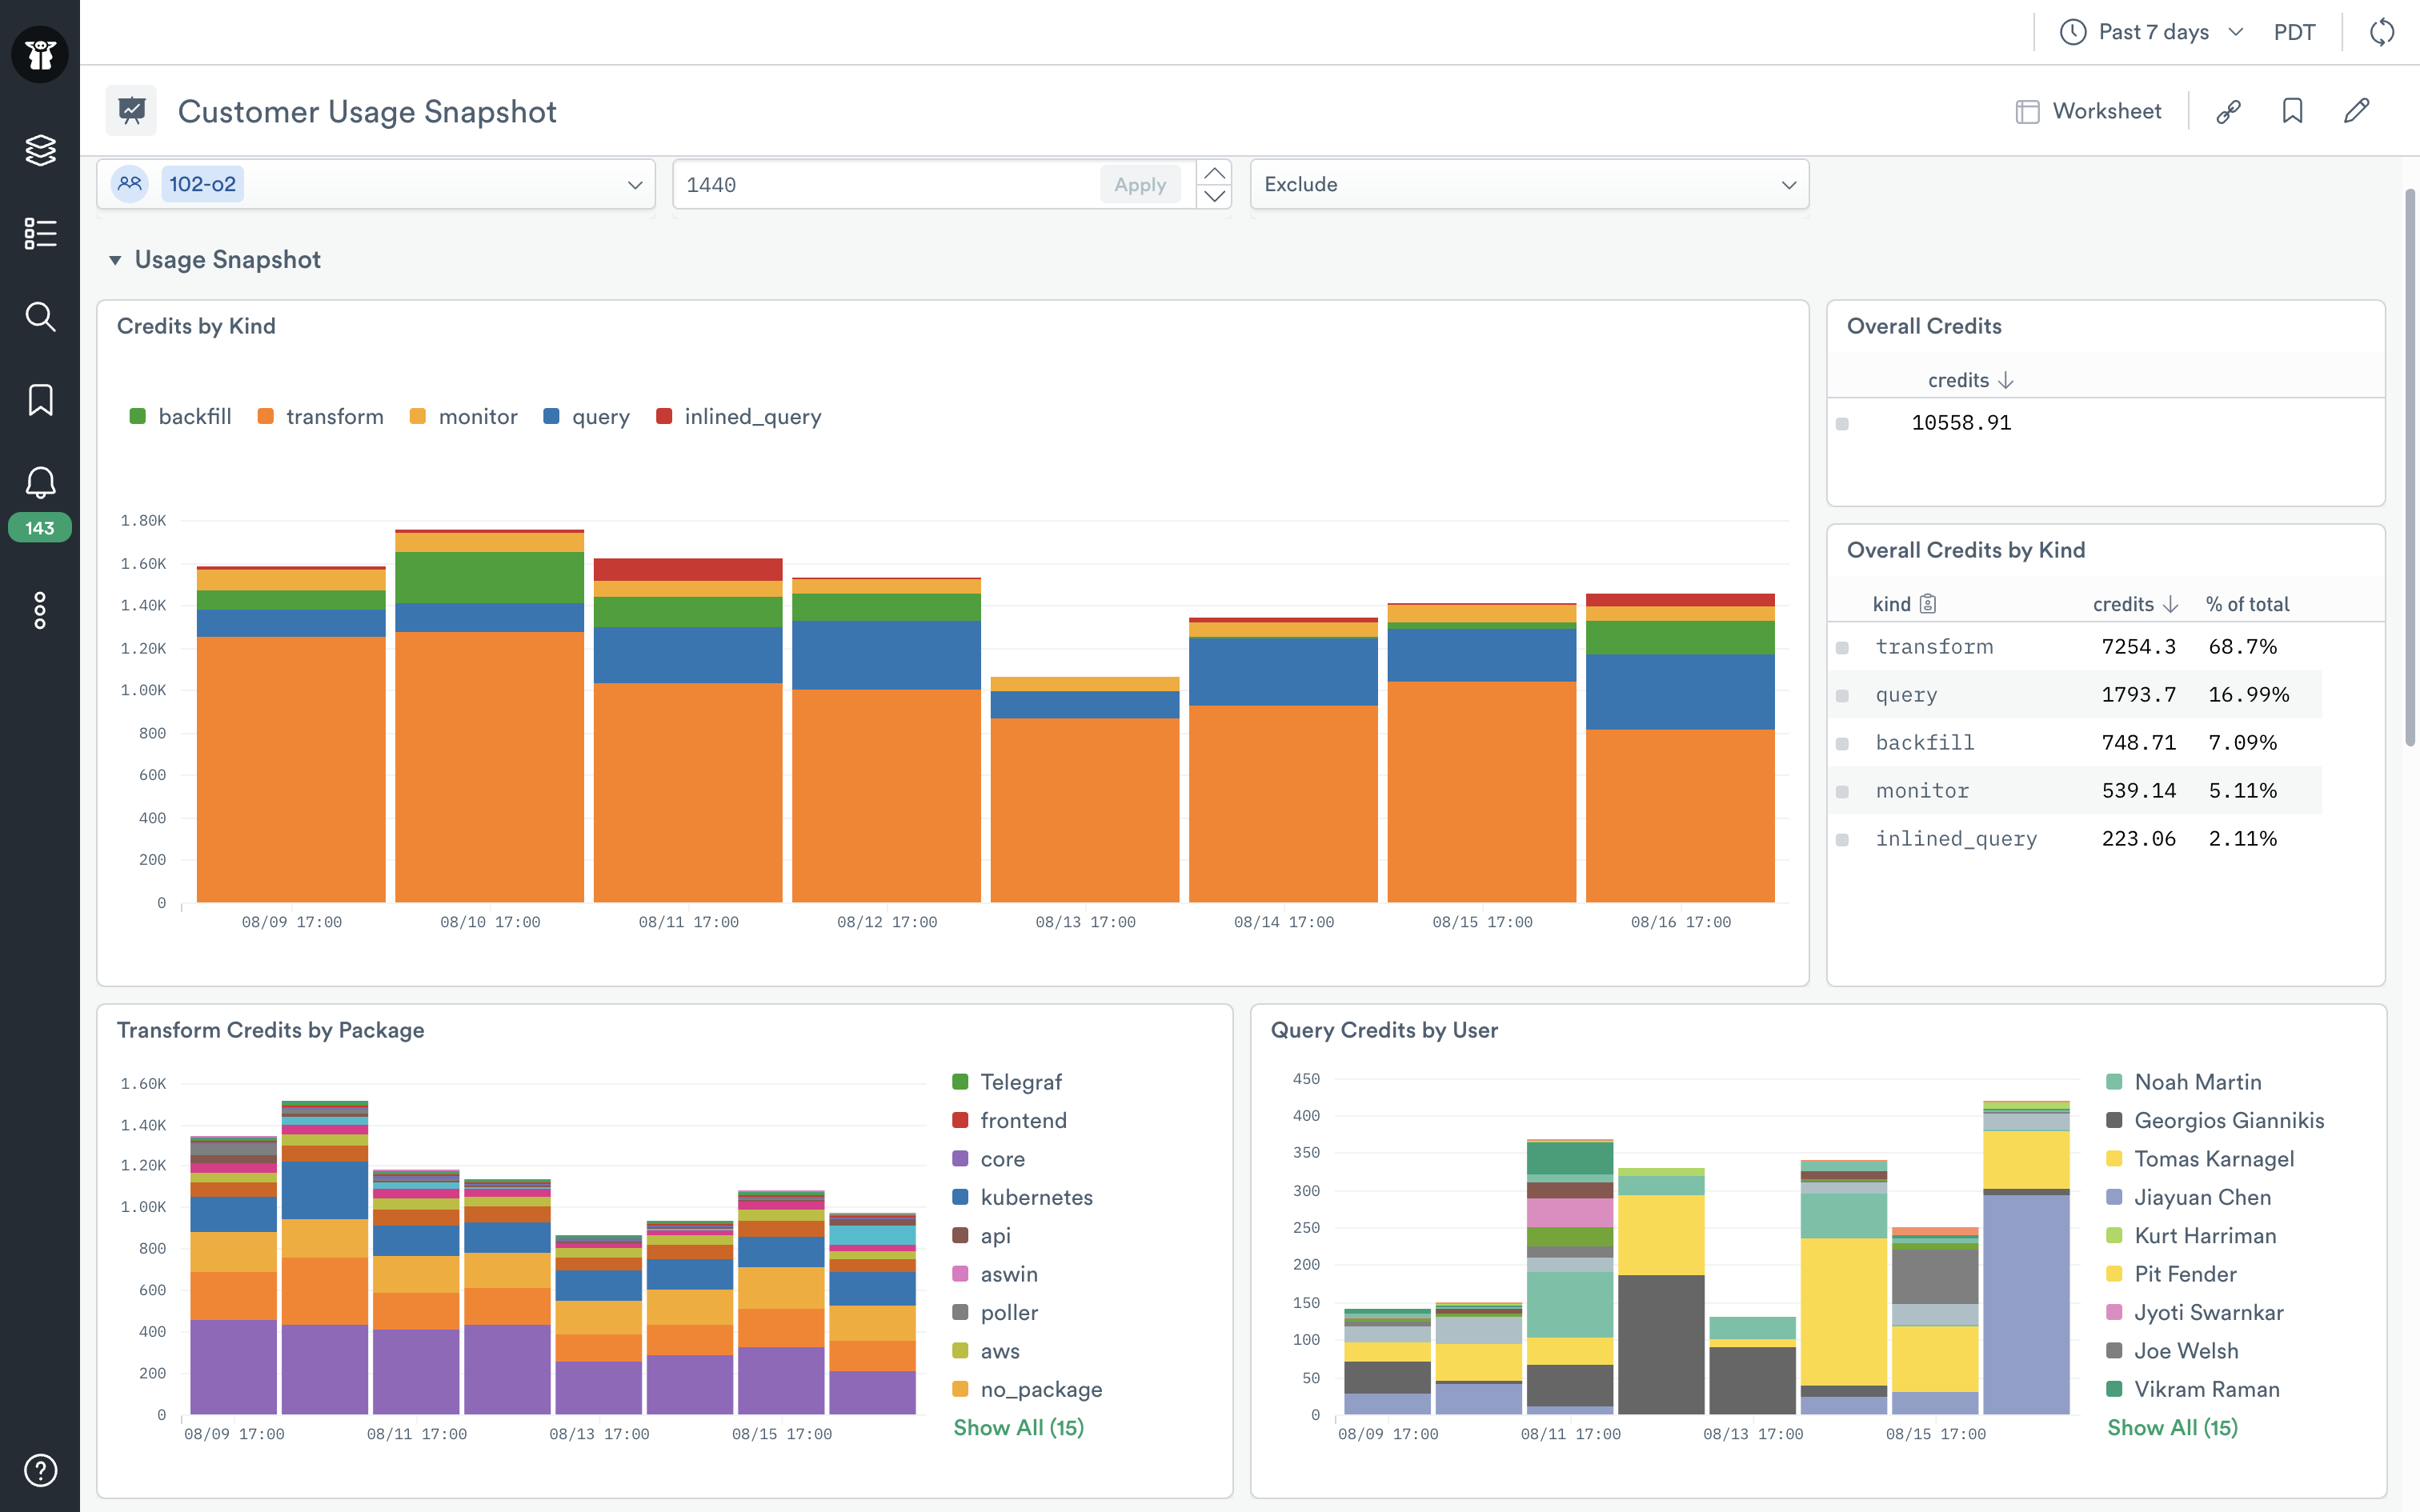Screen dimensions: 2420x1512
Task: Open the Past 7 days time range dropdown
Action: click(2152, 32)
